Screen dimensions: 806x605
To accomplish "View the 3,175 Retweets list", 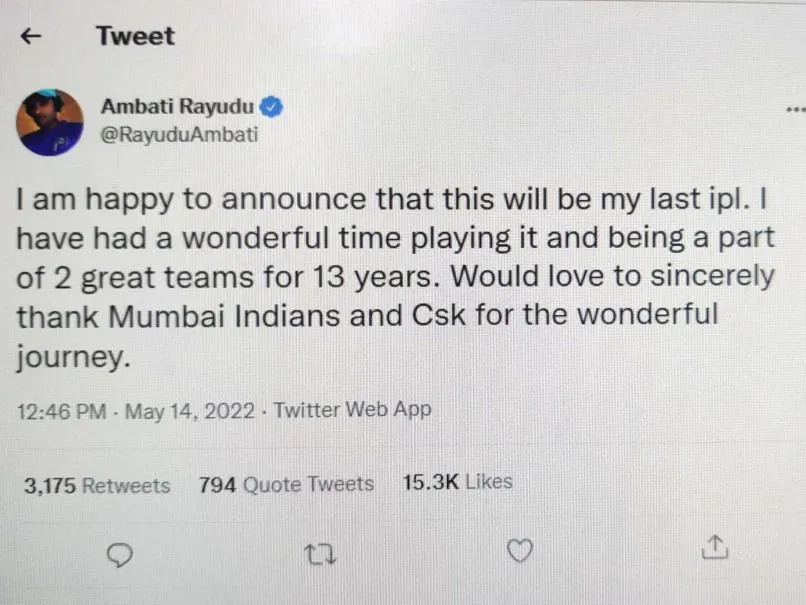I will pos(96,486).
